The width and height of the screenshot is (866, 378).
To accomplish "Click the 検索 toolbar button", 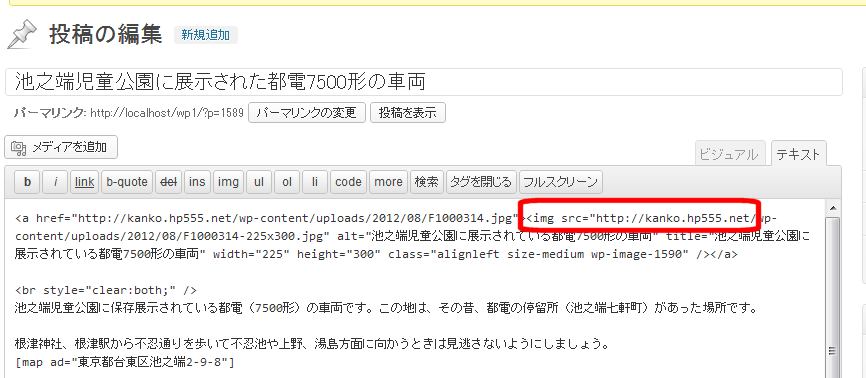I will tap(426, 182).
